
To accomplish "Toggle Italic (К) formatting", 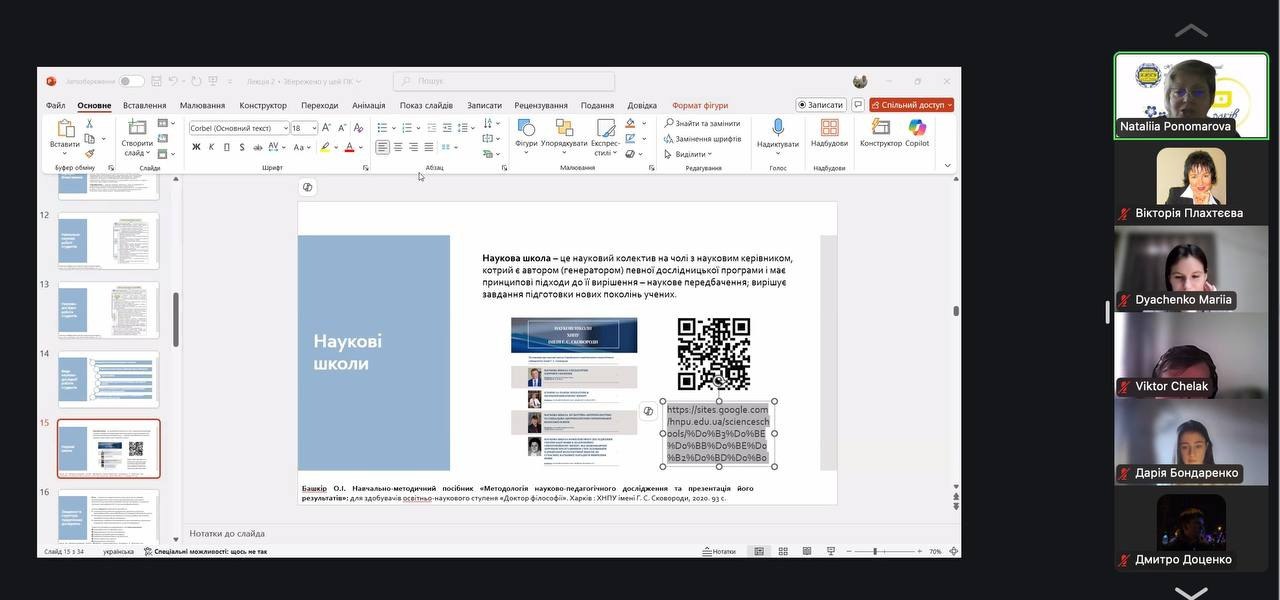I will [x=212, y=147].
